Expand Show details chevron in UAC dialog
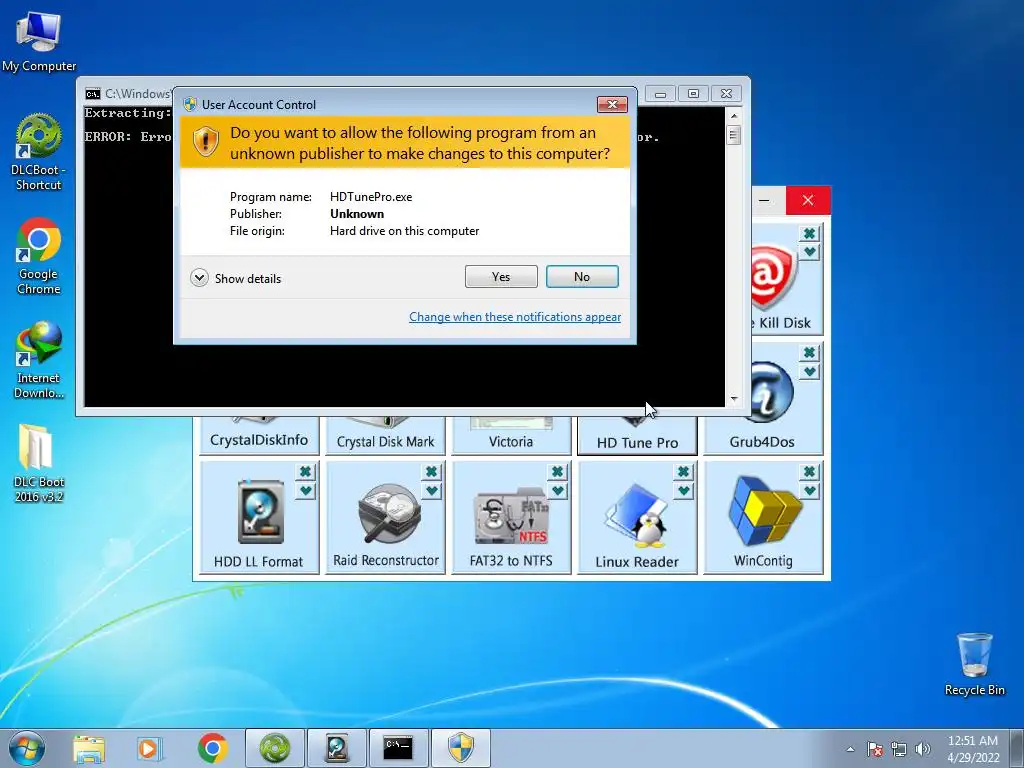The width and height of the screenshot is (1024, 768). (199, 278)
